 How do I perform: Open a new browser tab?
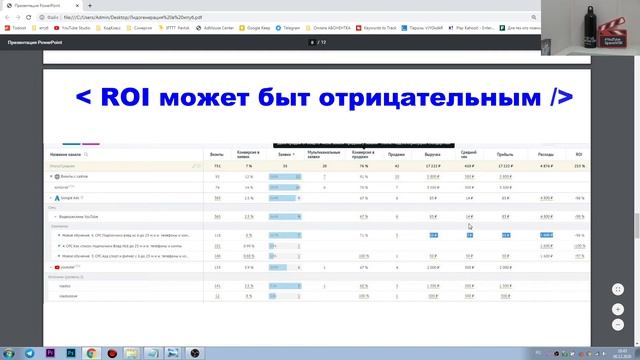pos(90,6)
